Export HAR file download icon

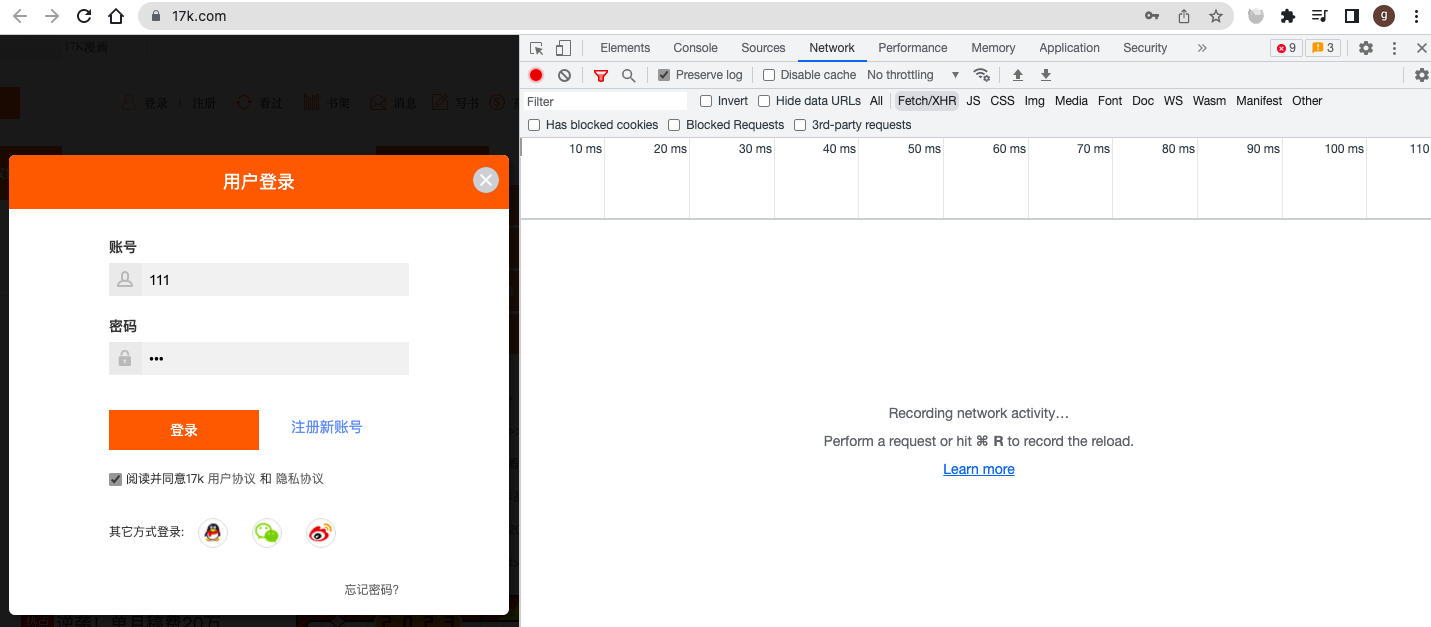pos(1046,75)
